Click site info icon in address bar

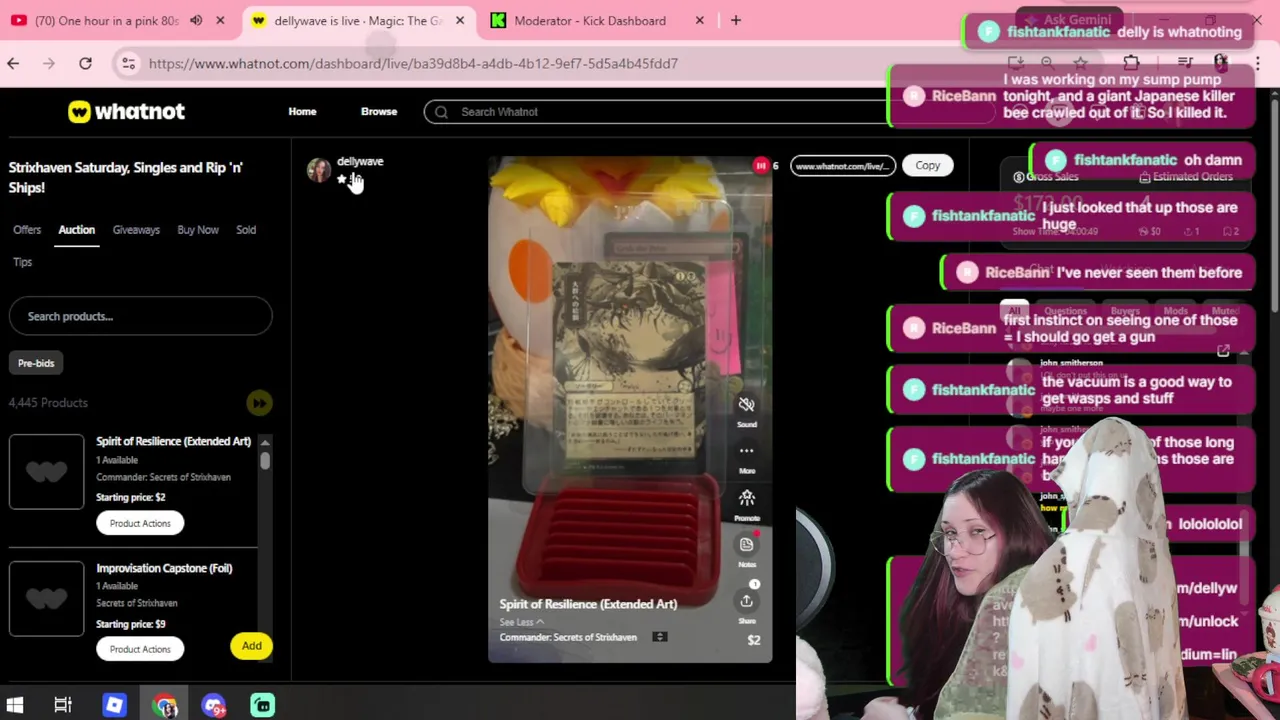coord(128,63)
